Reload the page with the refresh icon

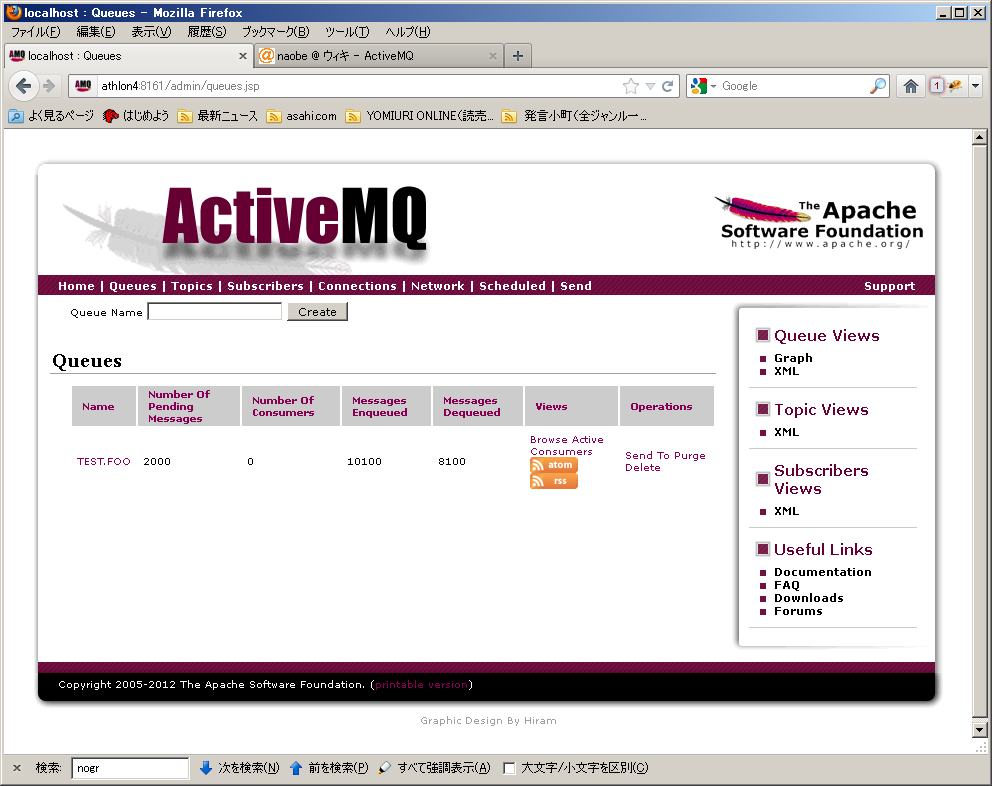tap(667, 86)
